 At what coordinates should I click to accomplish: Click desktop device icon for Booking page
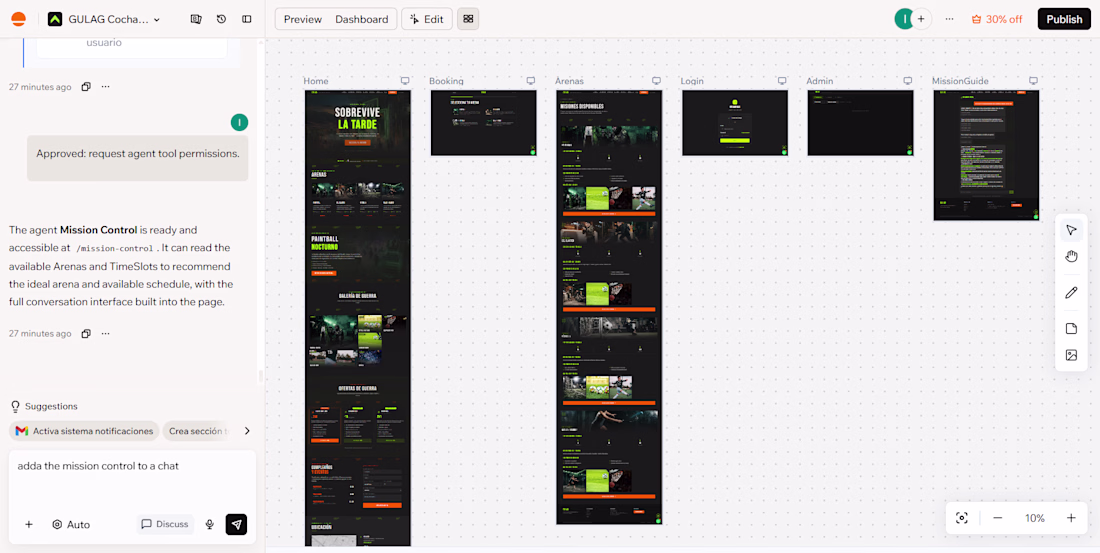coord(530,81)
